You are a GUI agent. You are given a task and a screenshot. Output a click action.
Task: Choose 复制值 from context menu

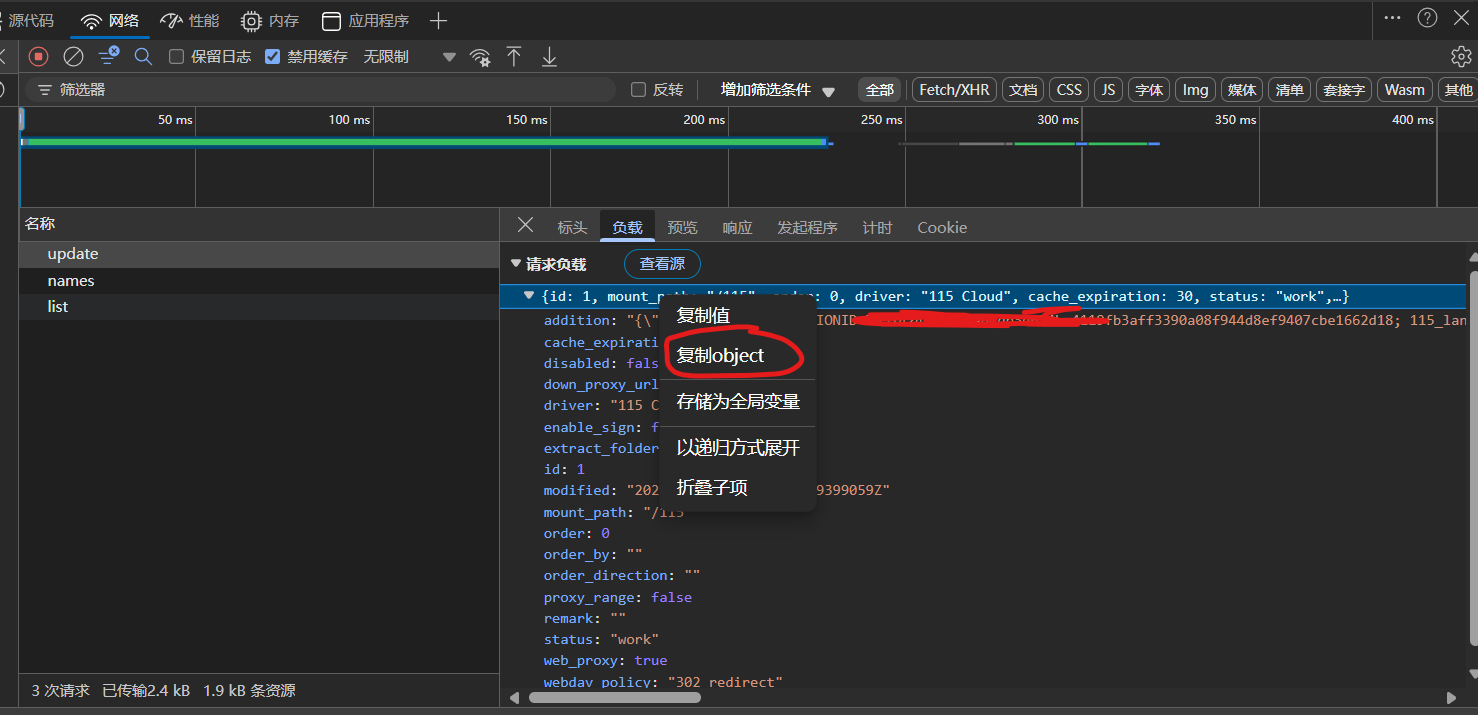click(738, 315)
